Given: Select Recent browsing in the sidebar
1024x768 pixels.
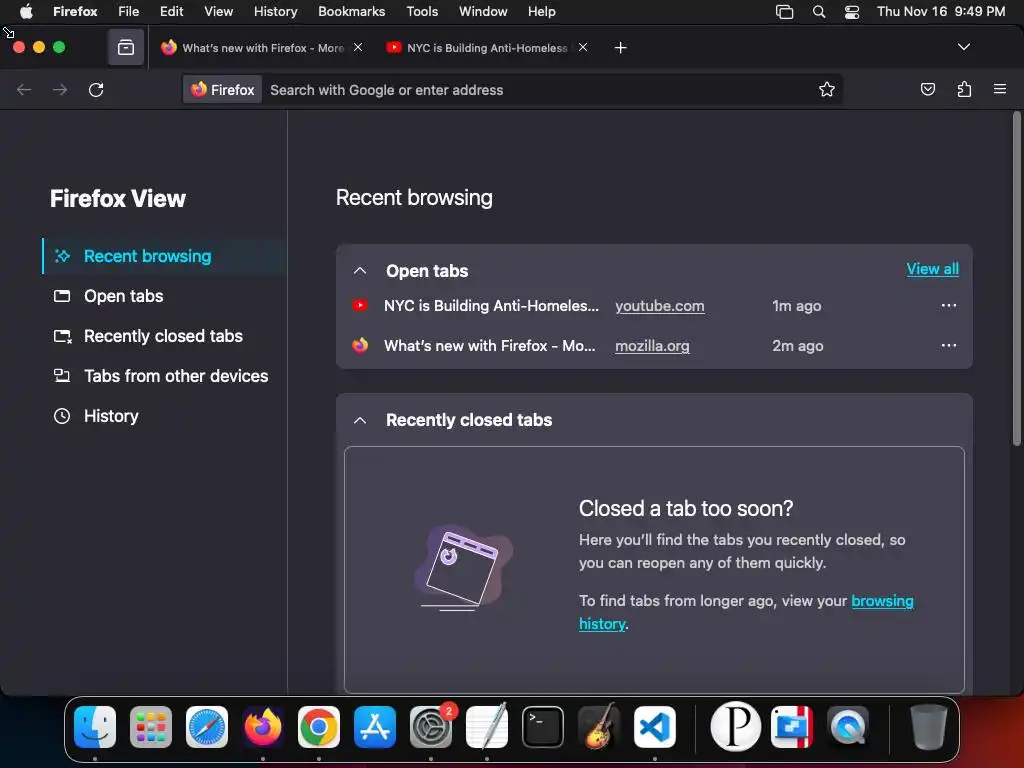Looking at the screenshot, I should (164, 256).
